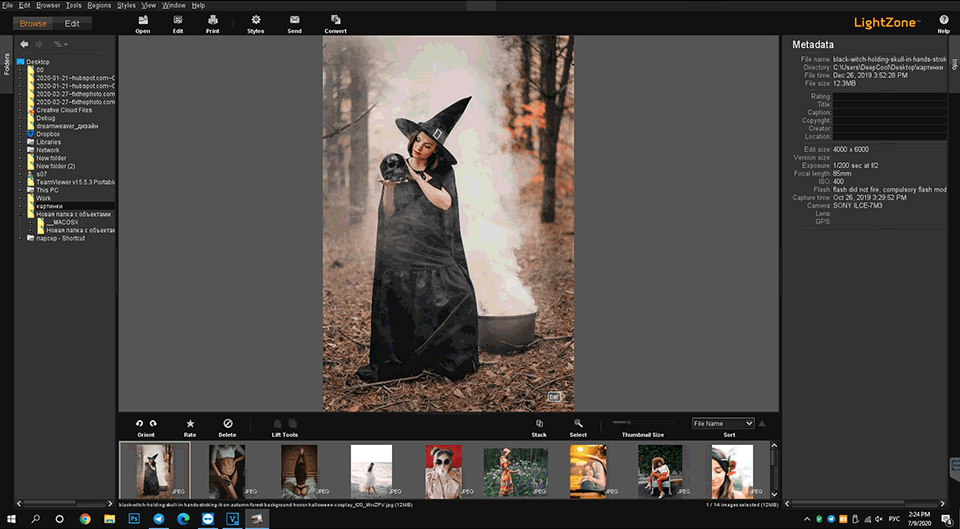Collapse the Новая папка с объектами parent node

[x=20, y=214]
